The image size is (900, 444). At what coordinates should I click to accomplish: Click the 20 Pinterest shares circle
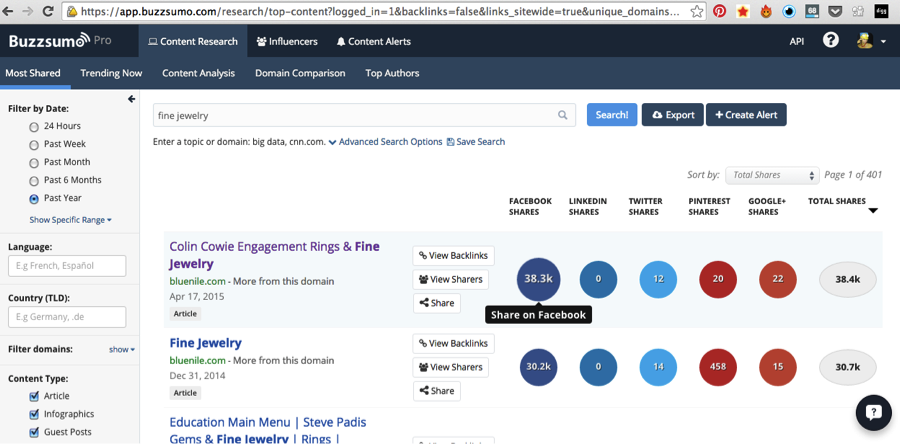click(x=718, y=279)
